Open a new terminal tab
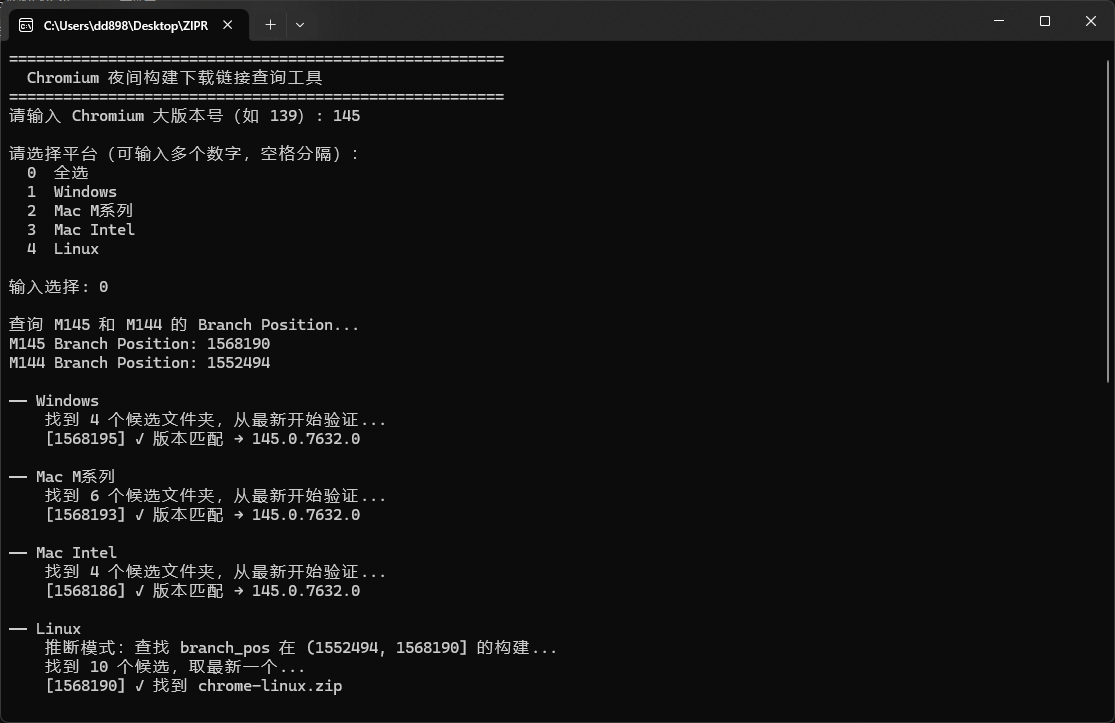The height and width of the screenshot is (723, 1115). [x=270, y=24]
